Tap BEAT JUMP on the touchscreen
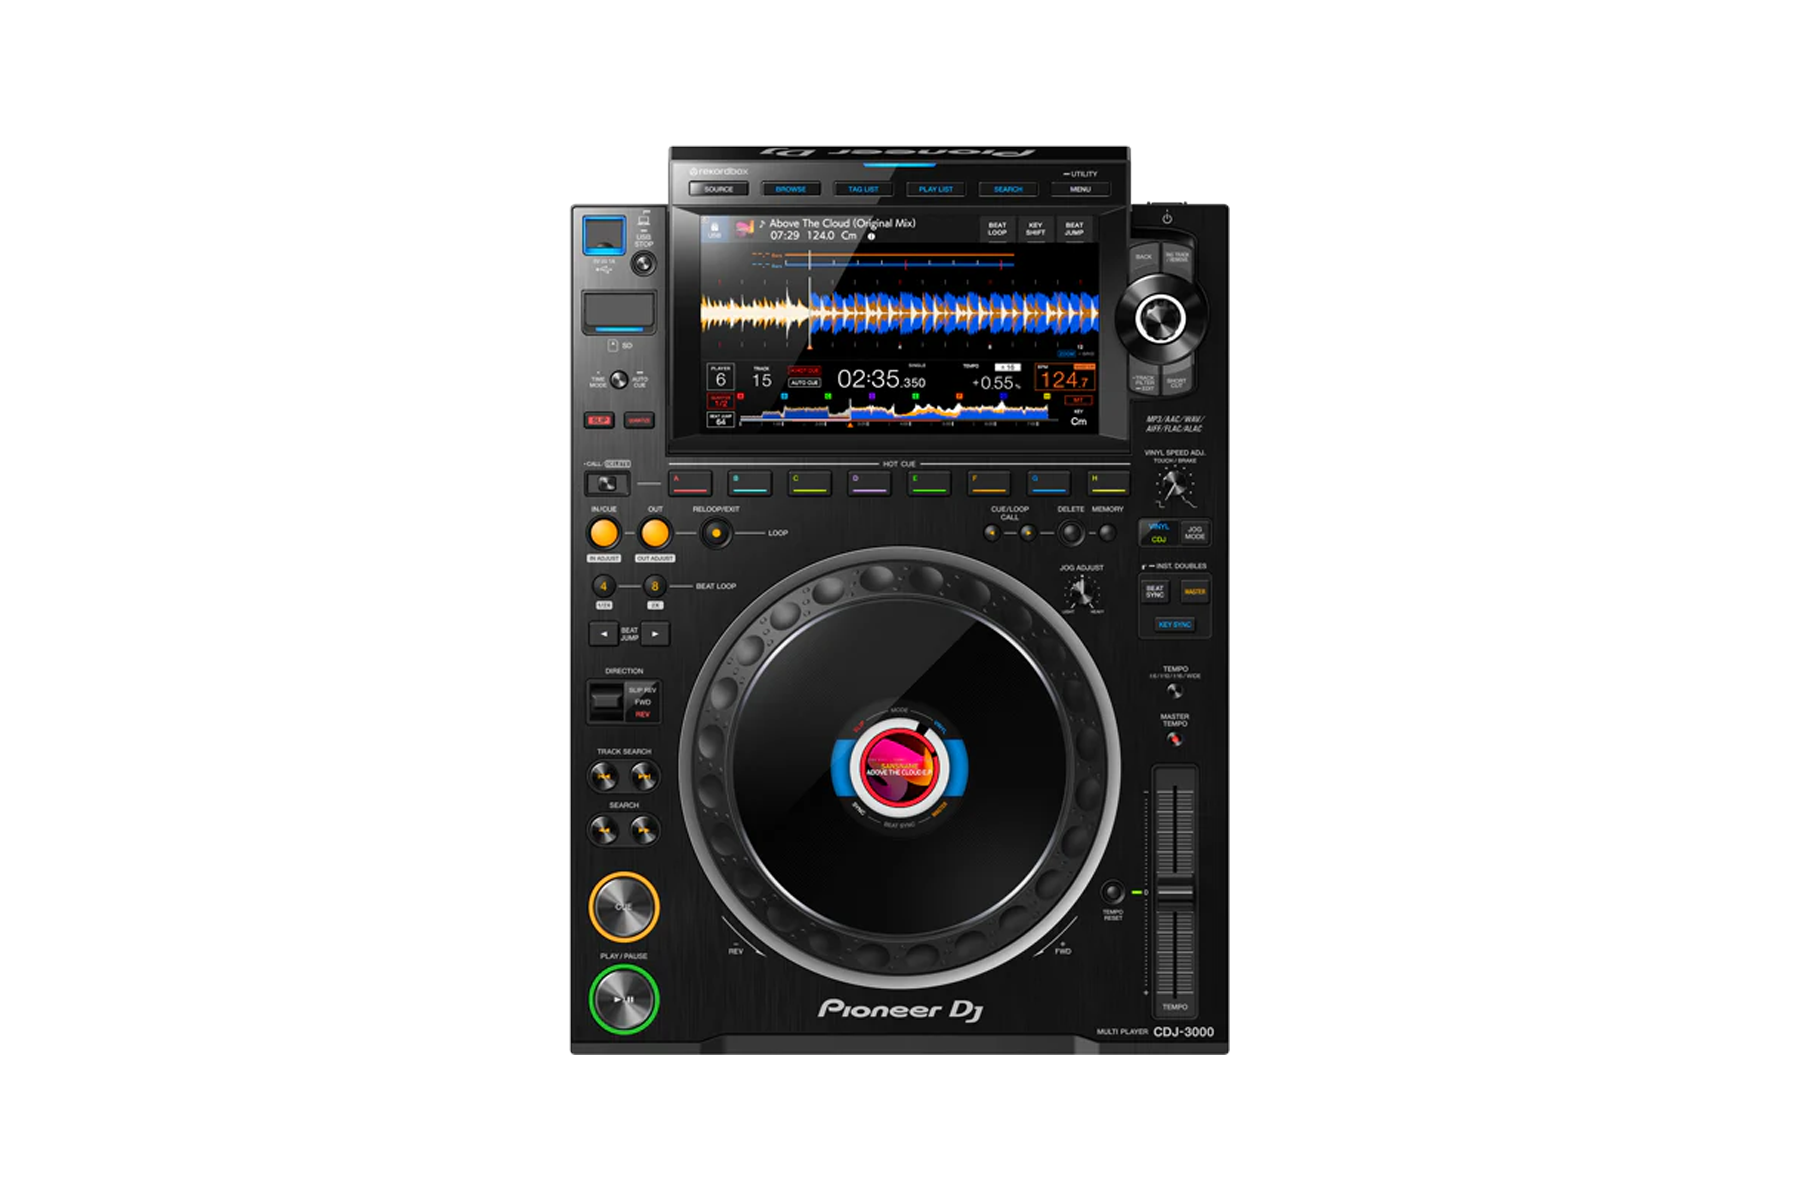Viewport: 1800px width, 1200px height. (x=1074, y=229)
